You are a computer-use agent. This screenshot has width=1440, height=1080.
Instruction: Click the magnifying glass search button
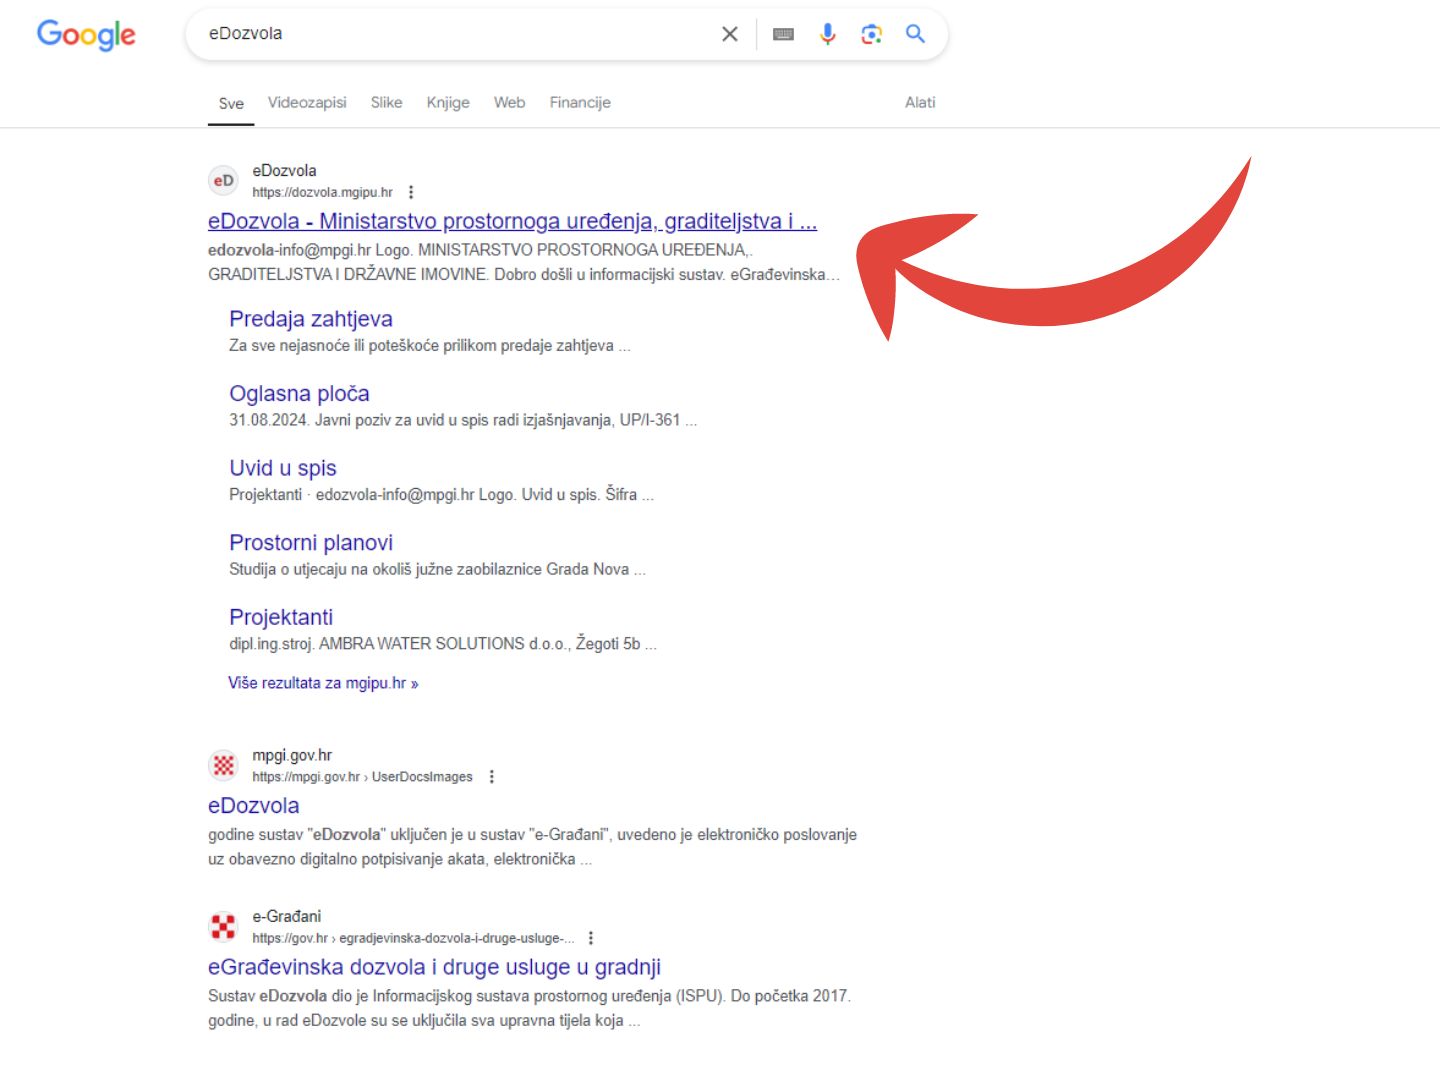pyautogui.click(x=915, y=34)
